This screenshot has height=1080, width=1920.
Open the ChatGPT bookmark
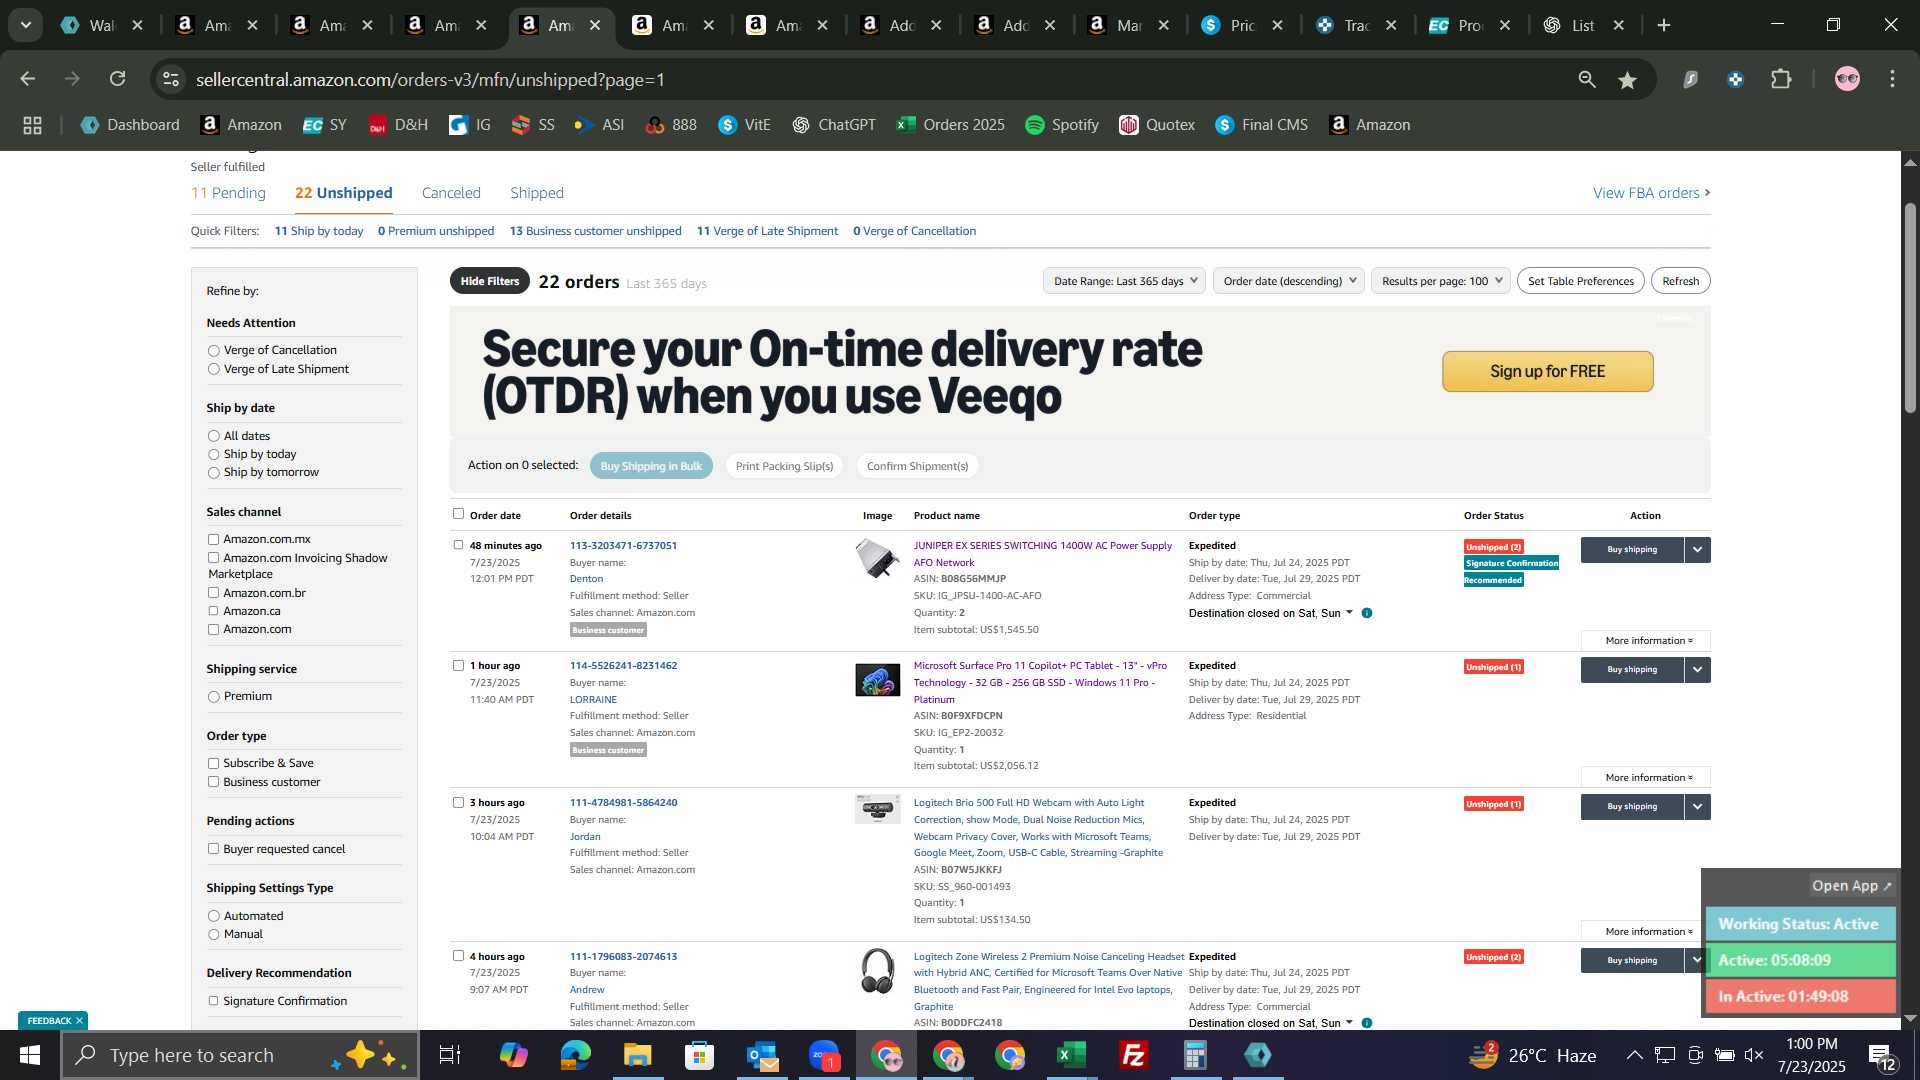834,125
